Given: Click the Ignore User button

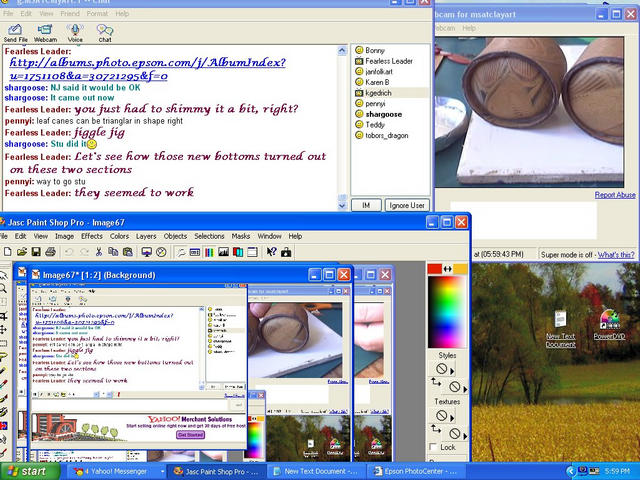Looking at the screenshot, I should pyautogui.click(x=407, y=205).
